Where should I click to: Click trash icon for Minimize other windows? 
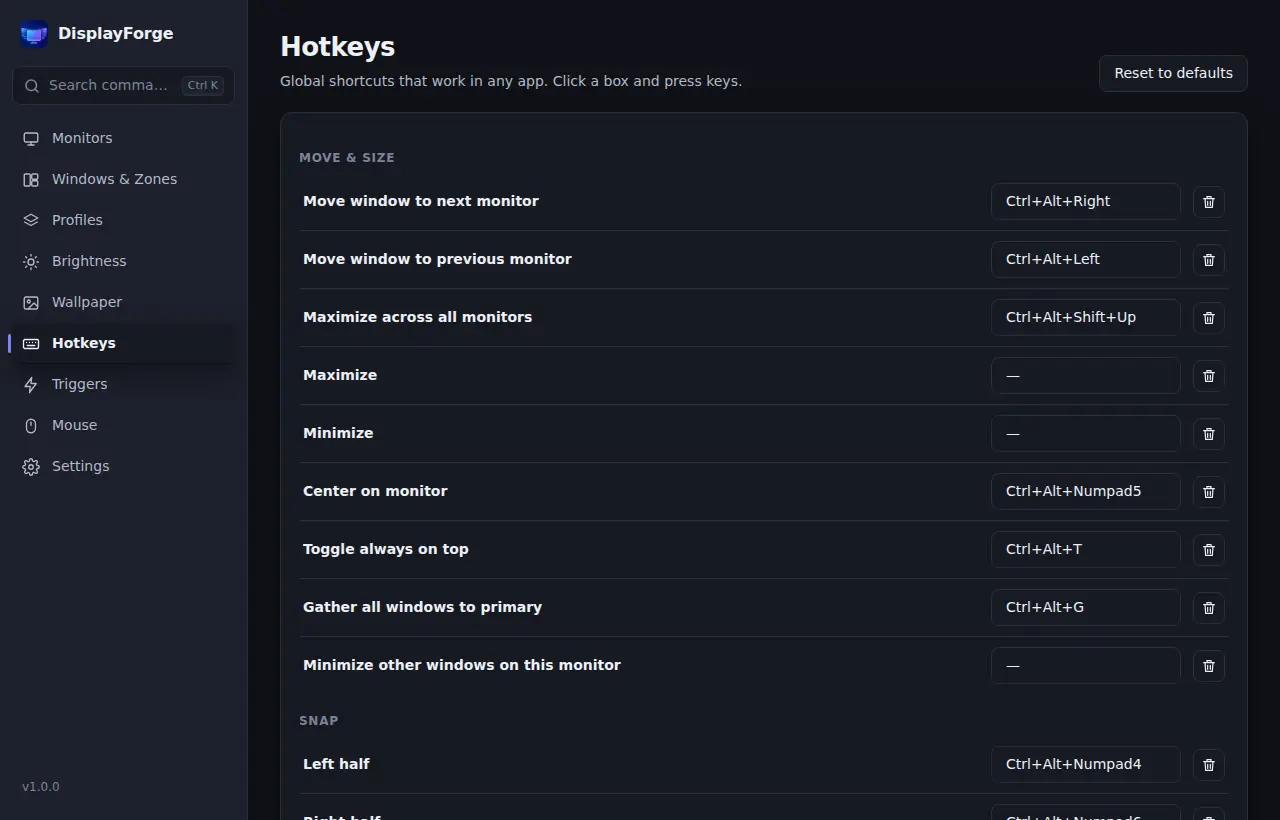pyautogui.click(x=1209, y=666)
